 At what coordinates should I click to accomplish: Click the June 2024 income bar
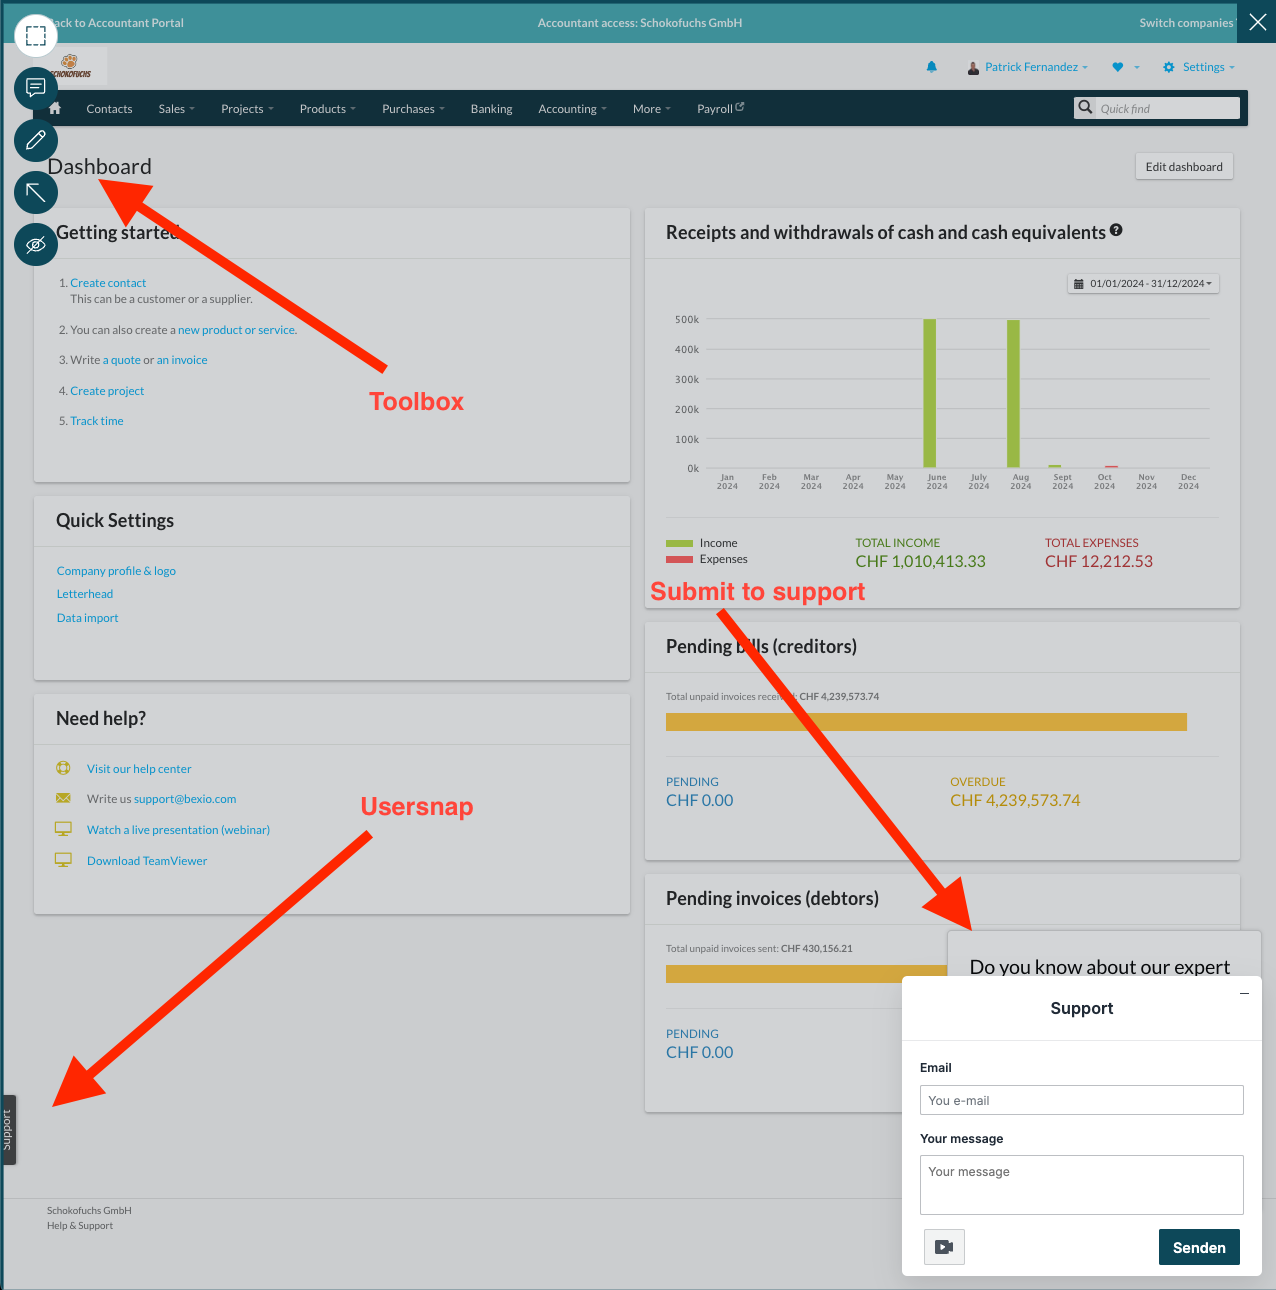[x=930, y=393]
